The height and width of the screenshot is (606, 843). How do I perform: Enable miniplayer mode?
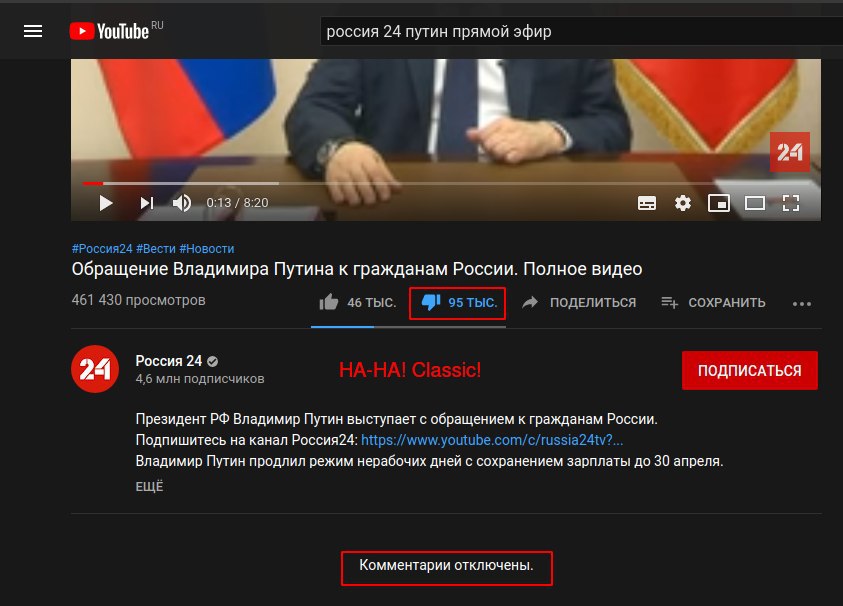point(719,203)
